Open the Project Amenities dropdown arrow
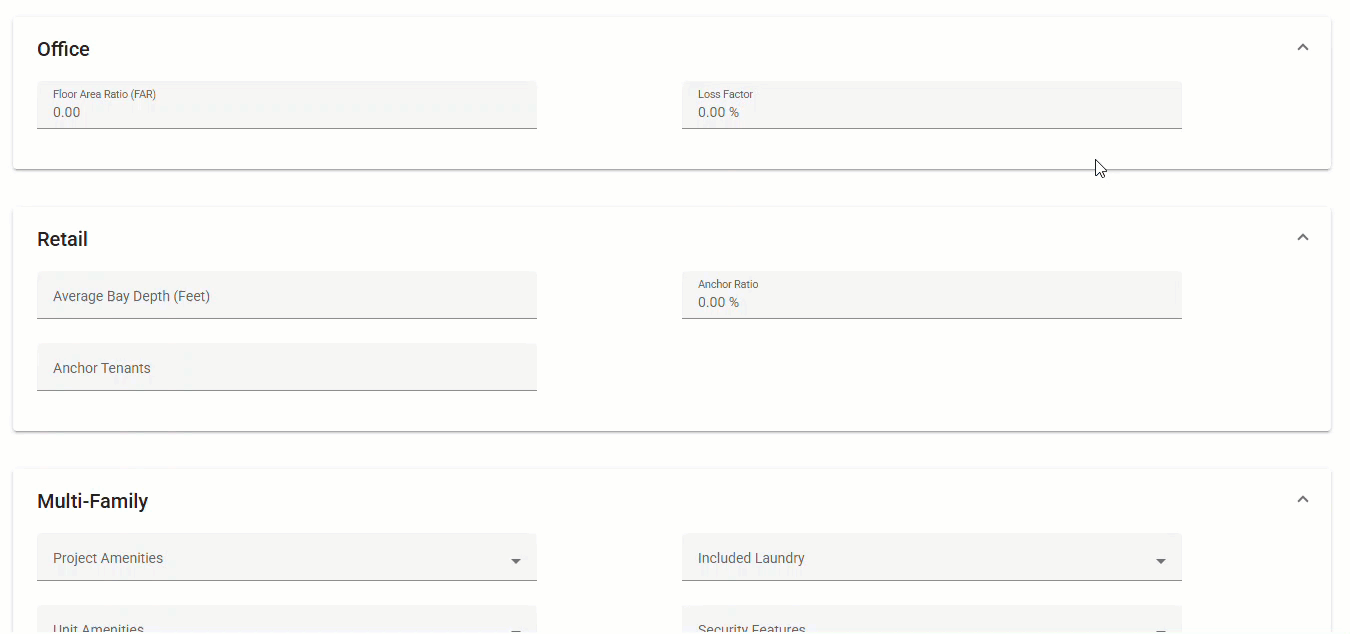Viewport: 1350px width, 634px height. point(516,561)
